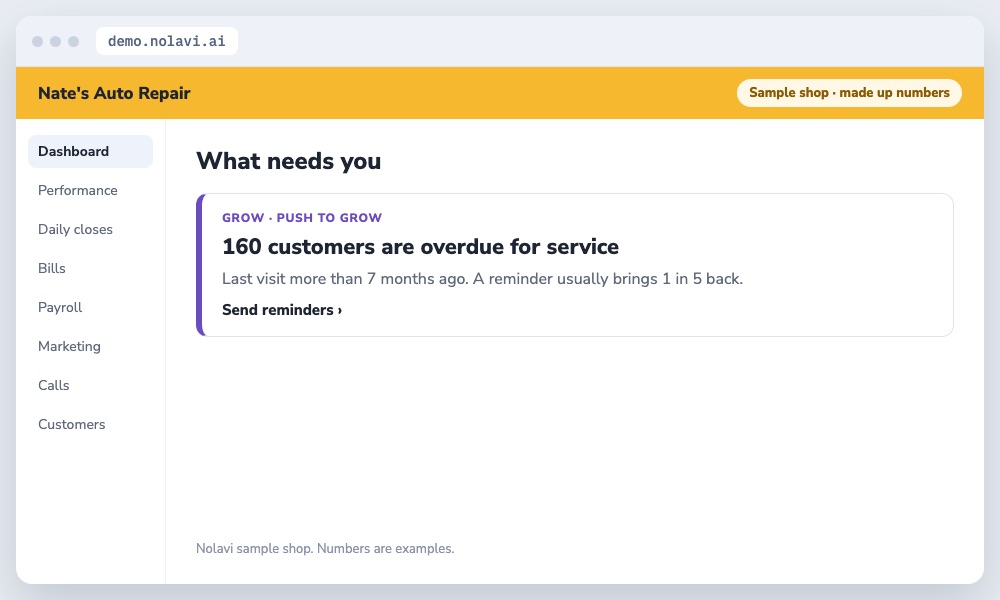Open the Dashboard sidebar item

(x=90, y=151)
